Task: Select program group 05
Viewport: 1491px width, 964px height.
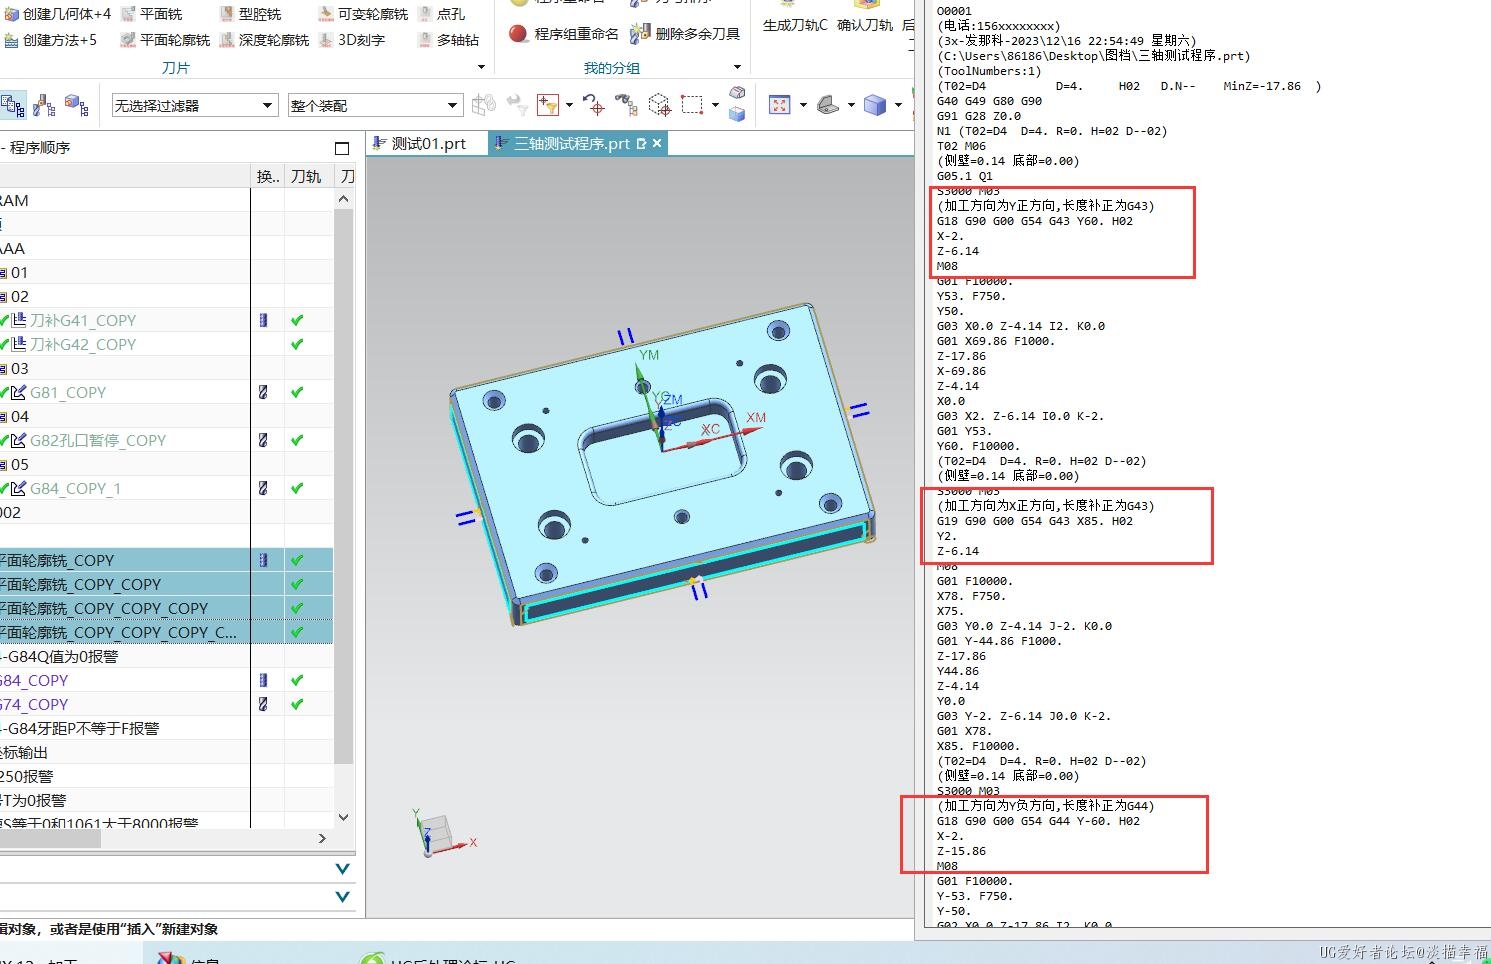Action: tap(19, 464)
